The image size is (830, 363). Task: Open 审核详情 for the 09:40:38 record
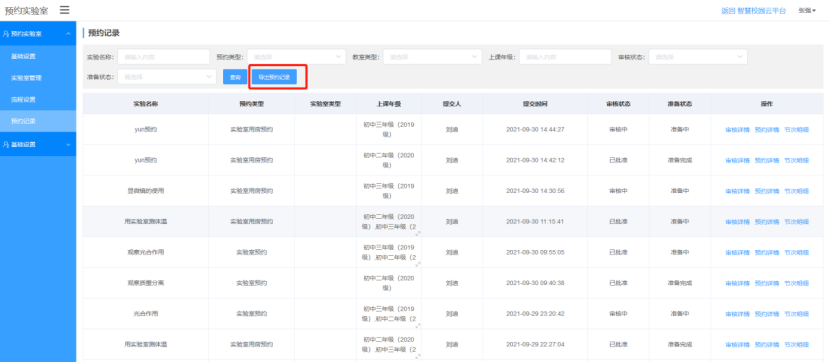tap(737, 283)
